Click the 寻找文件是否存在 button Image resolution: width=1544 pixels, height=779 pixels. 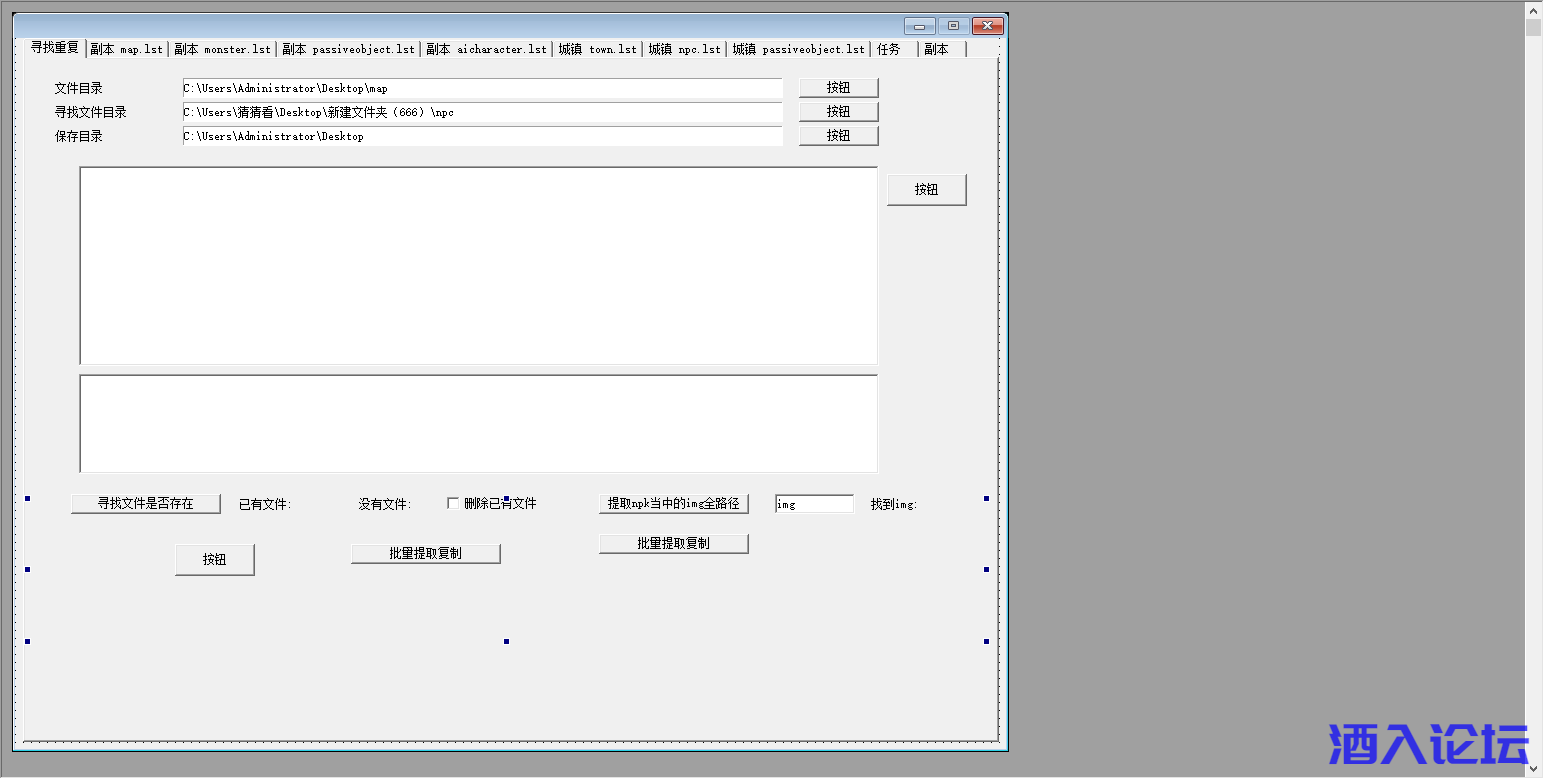coord(146,503)
